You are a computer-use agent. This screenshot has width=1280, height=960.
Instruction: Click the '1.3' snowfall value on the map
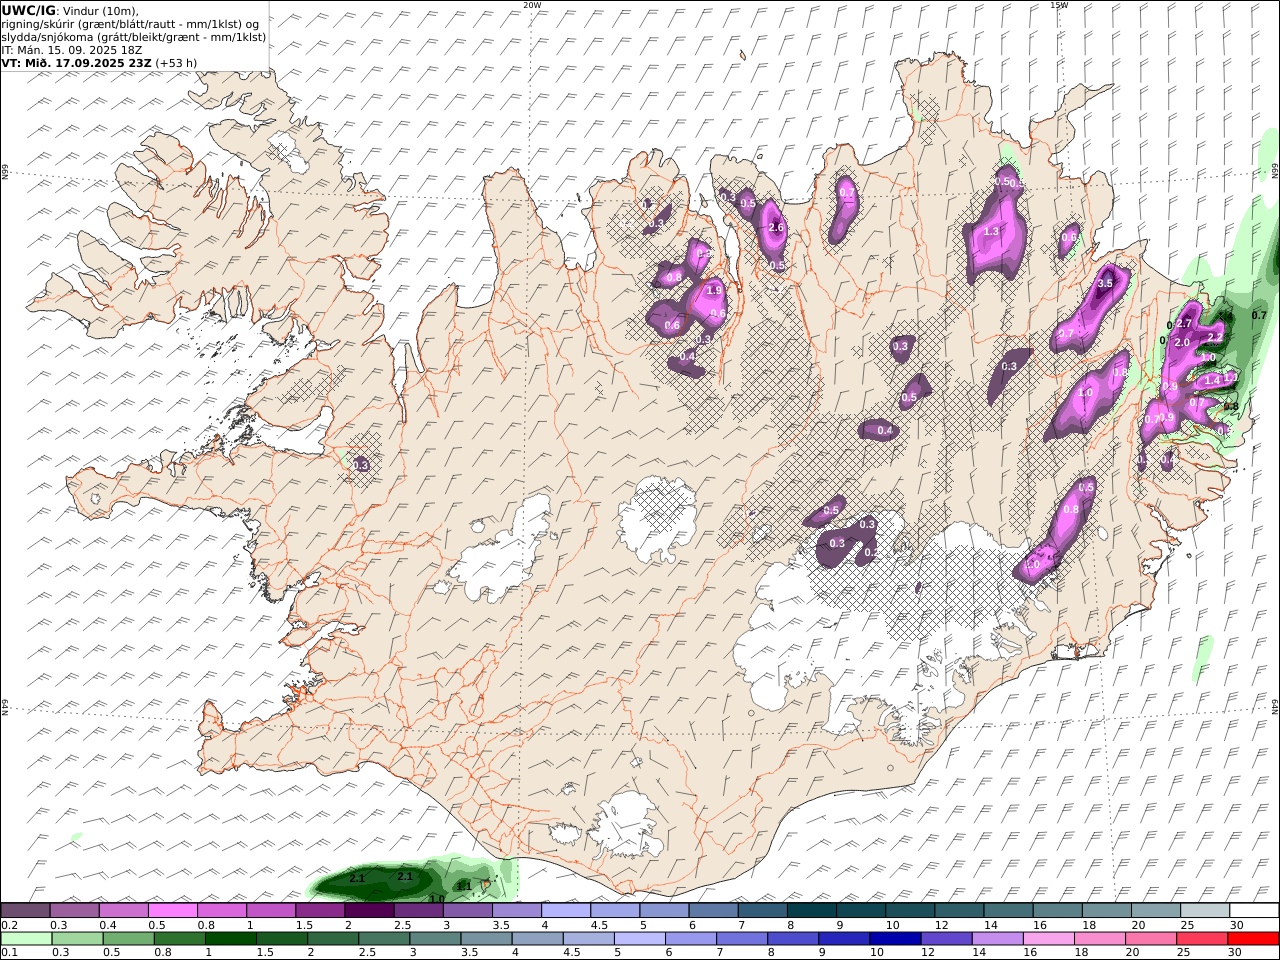(991, 231)
